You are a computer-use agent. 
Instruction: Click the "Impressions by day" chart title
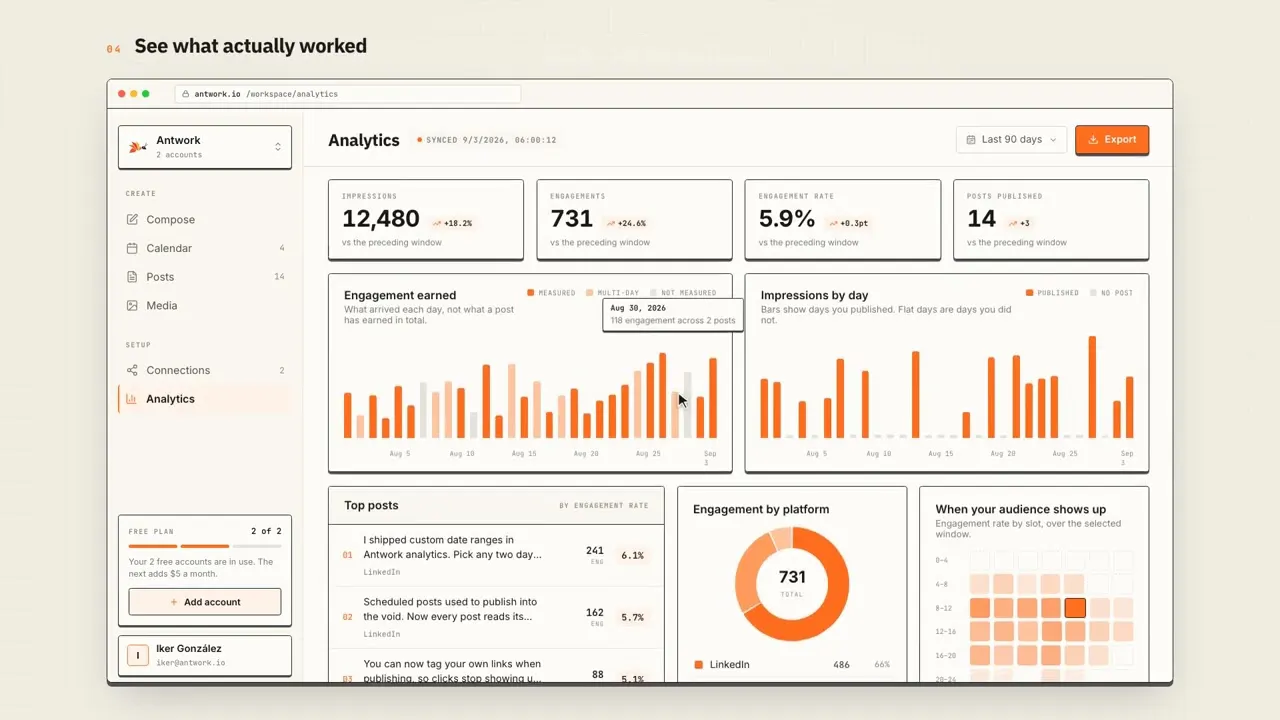[814, 296]
